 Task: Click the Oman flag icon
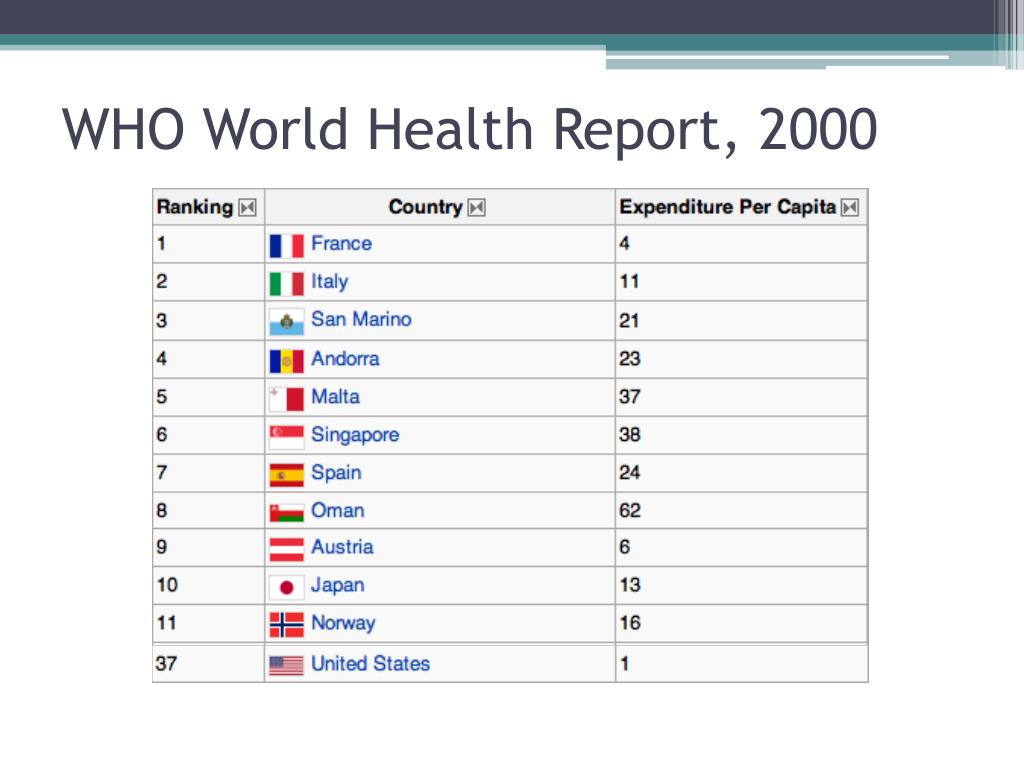287,512
